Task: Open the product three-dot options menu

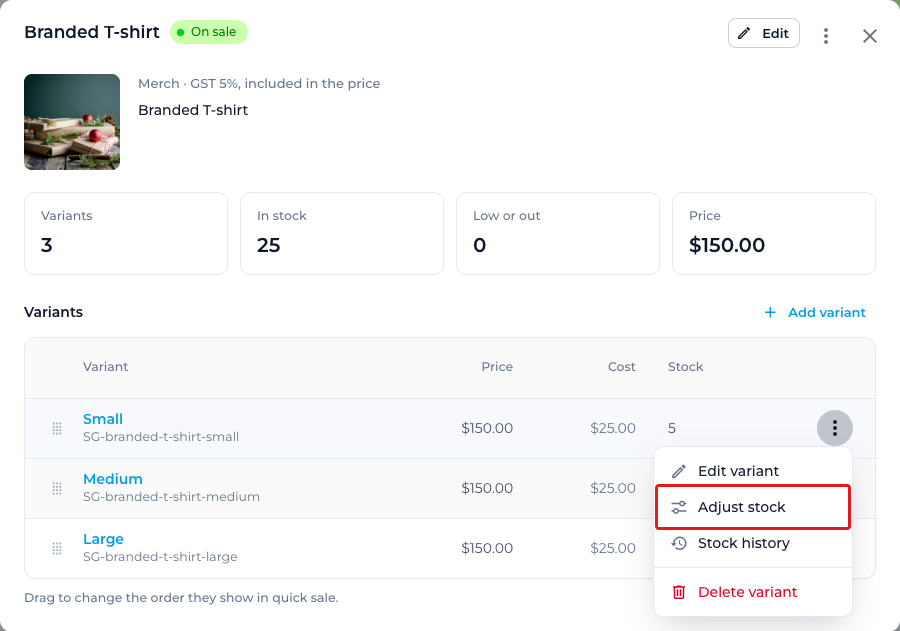Action: pyautogui.click(x=825, y=36)
